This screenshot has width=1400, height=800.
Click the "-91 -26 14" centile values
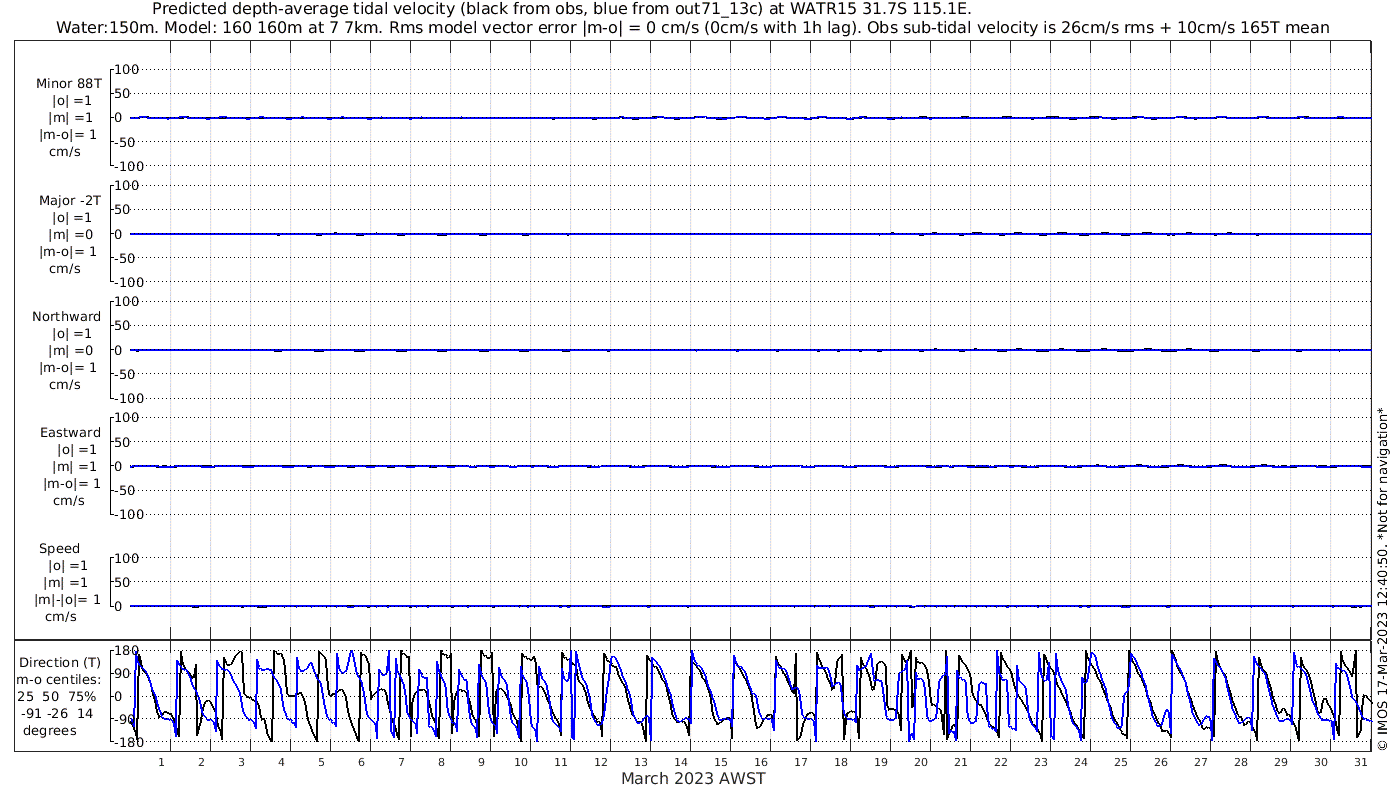[56, 713]
